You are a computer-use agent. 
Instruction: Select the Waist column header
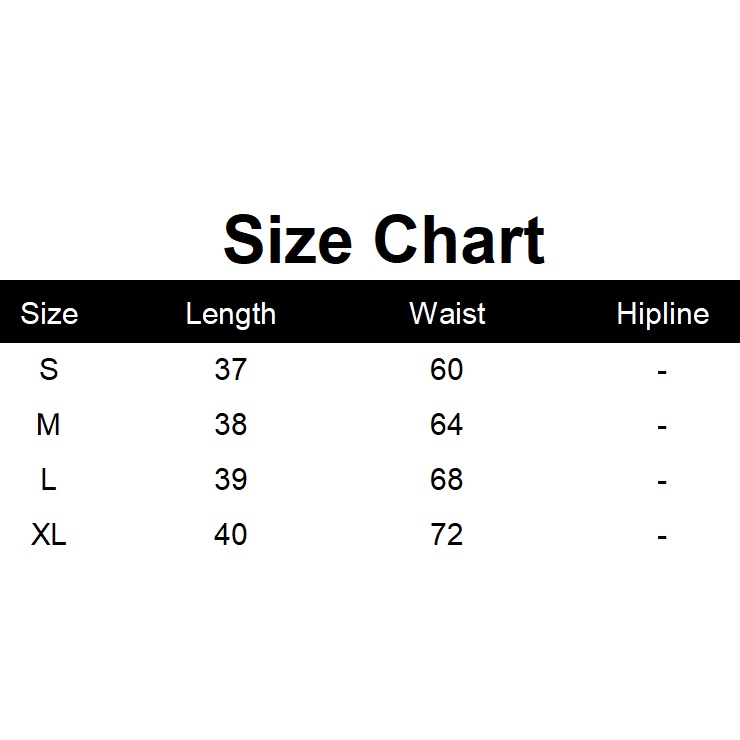click(x=447, y=314)
